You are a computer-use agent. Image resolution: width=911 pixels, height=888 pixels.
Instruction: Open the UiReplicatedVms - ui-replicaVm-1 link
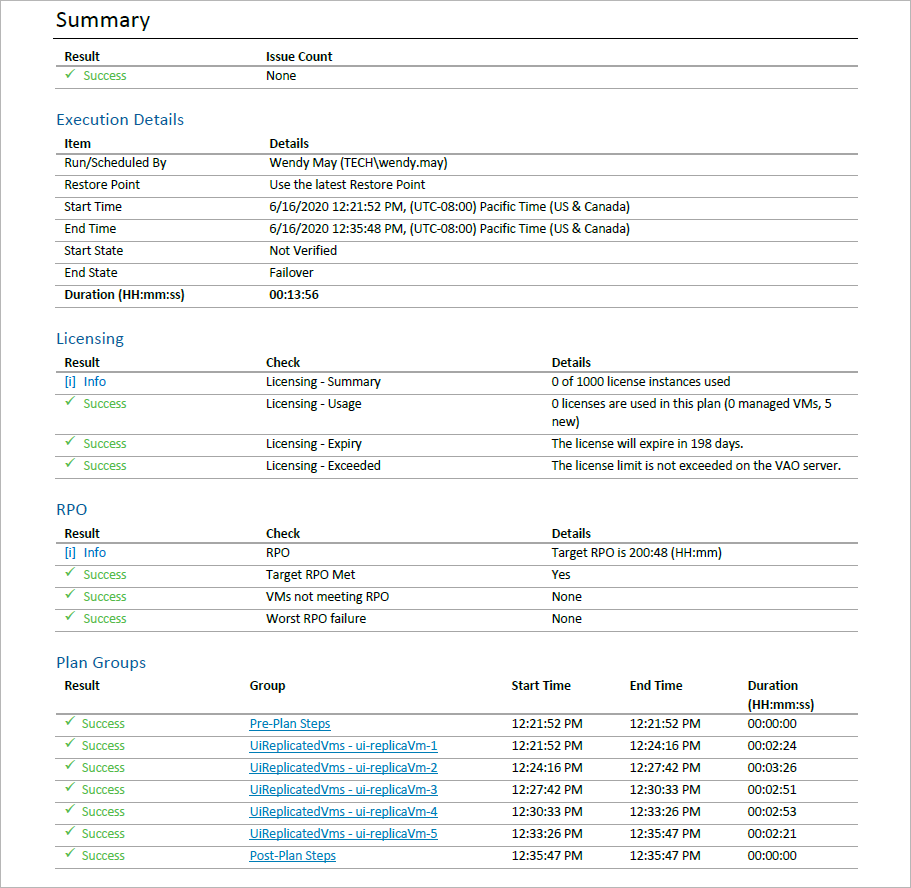pos(343,746)
